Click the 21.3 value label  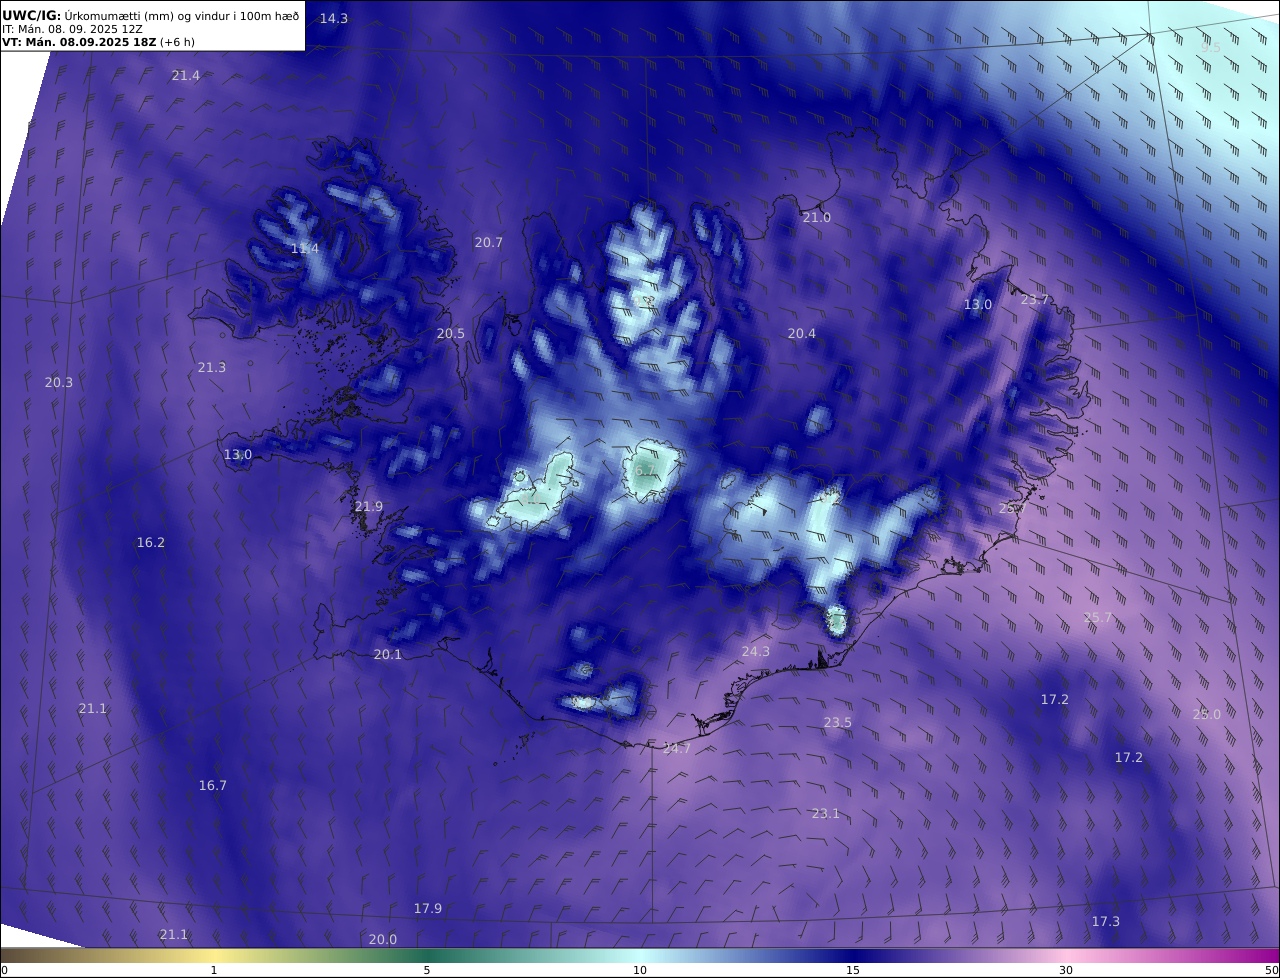[x=212, y=368]
